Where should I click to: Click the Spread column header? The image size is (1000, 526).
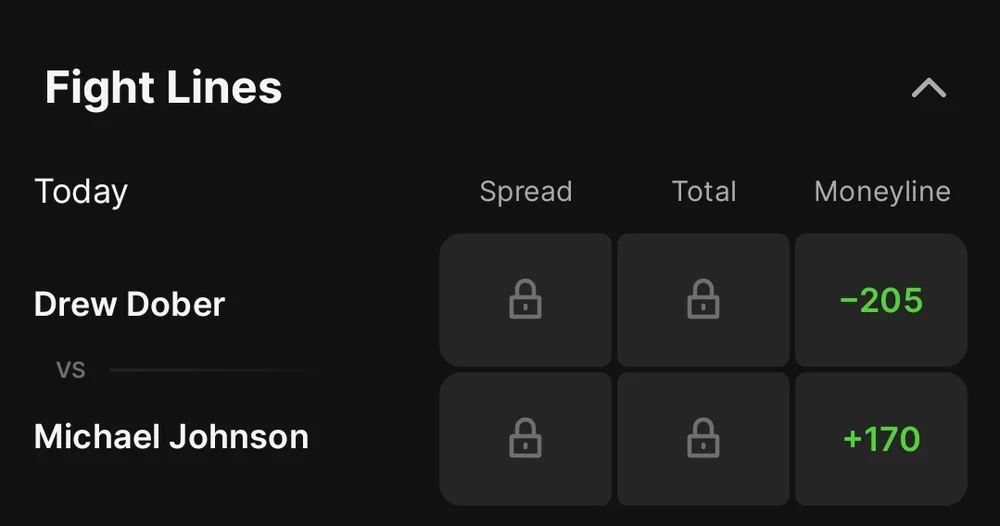click(525, 191)
